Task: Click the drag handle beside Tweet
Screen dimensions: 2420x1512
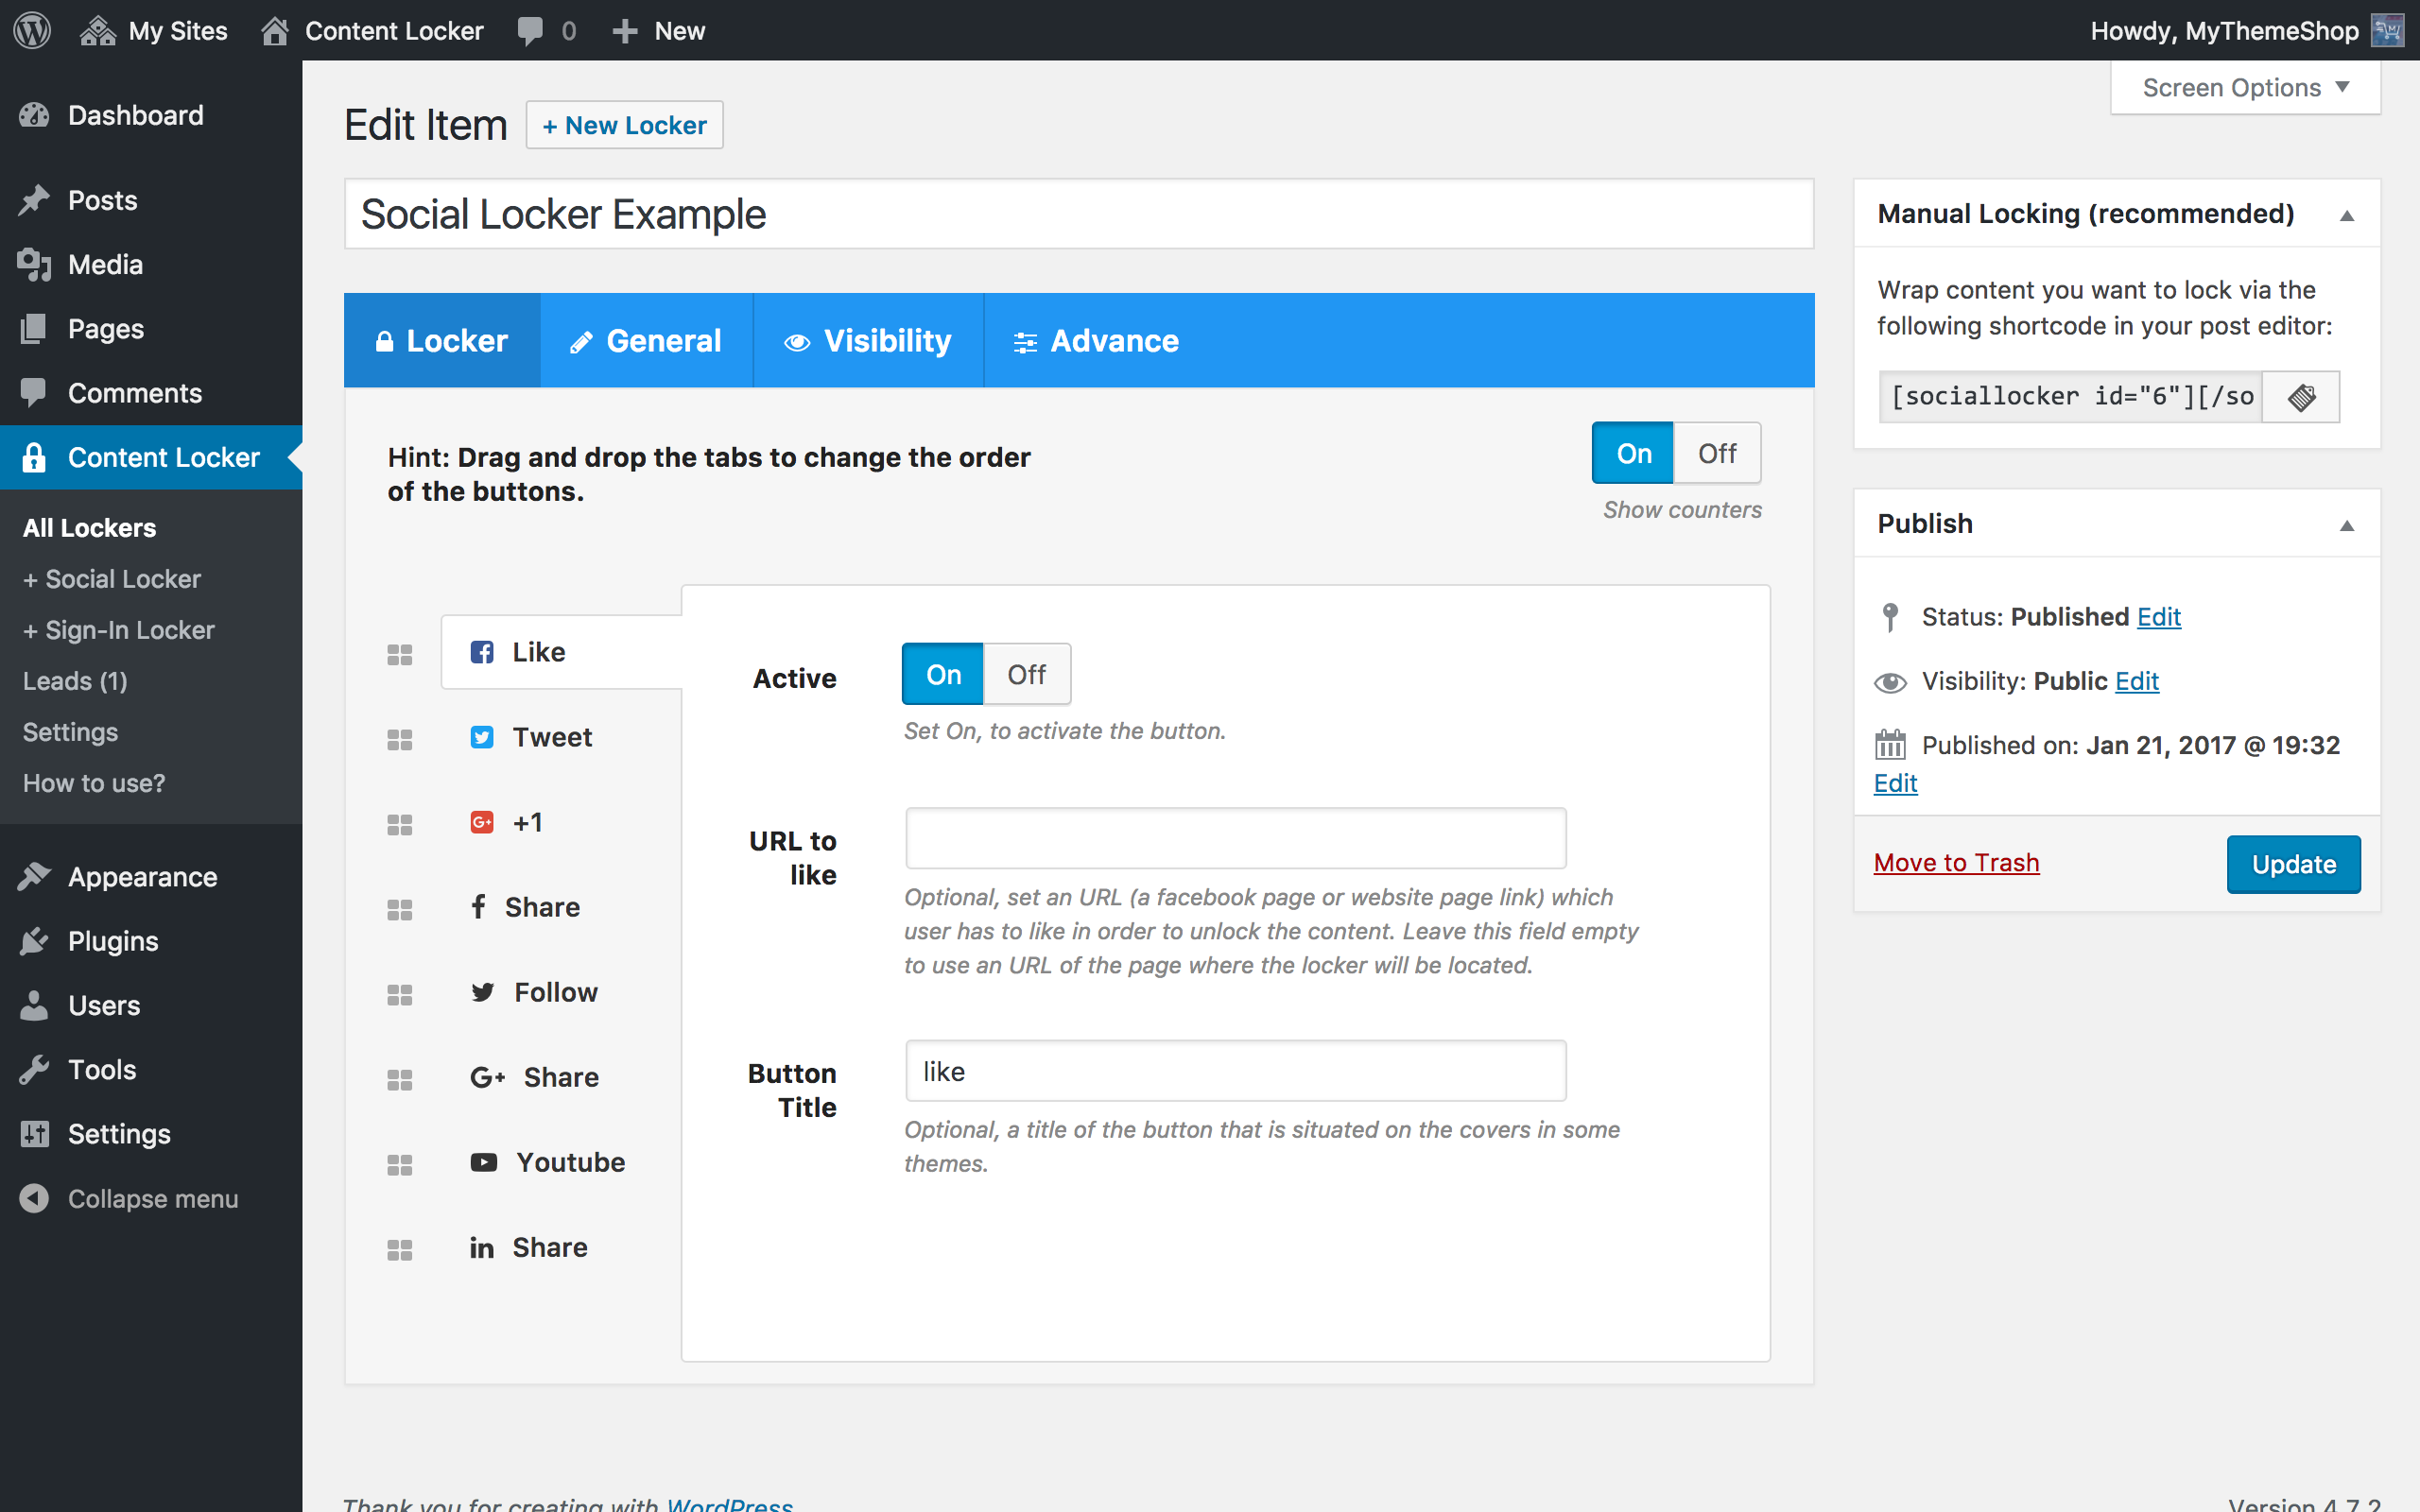Action: pos(400,740)
